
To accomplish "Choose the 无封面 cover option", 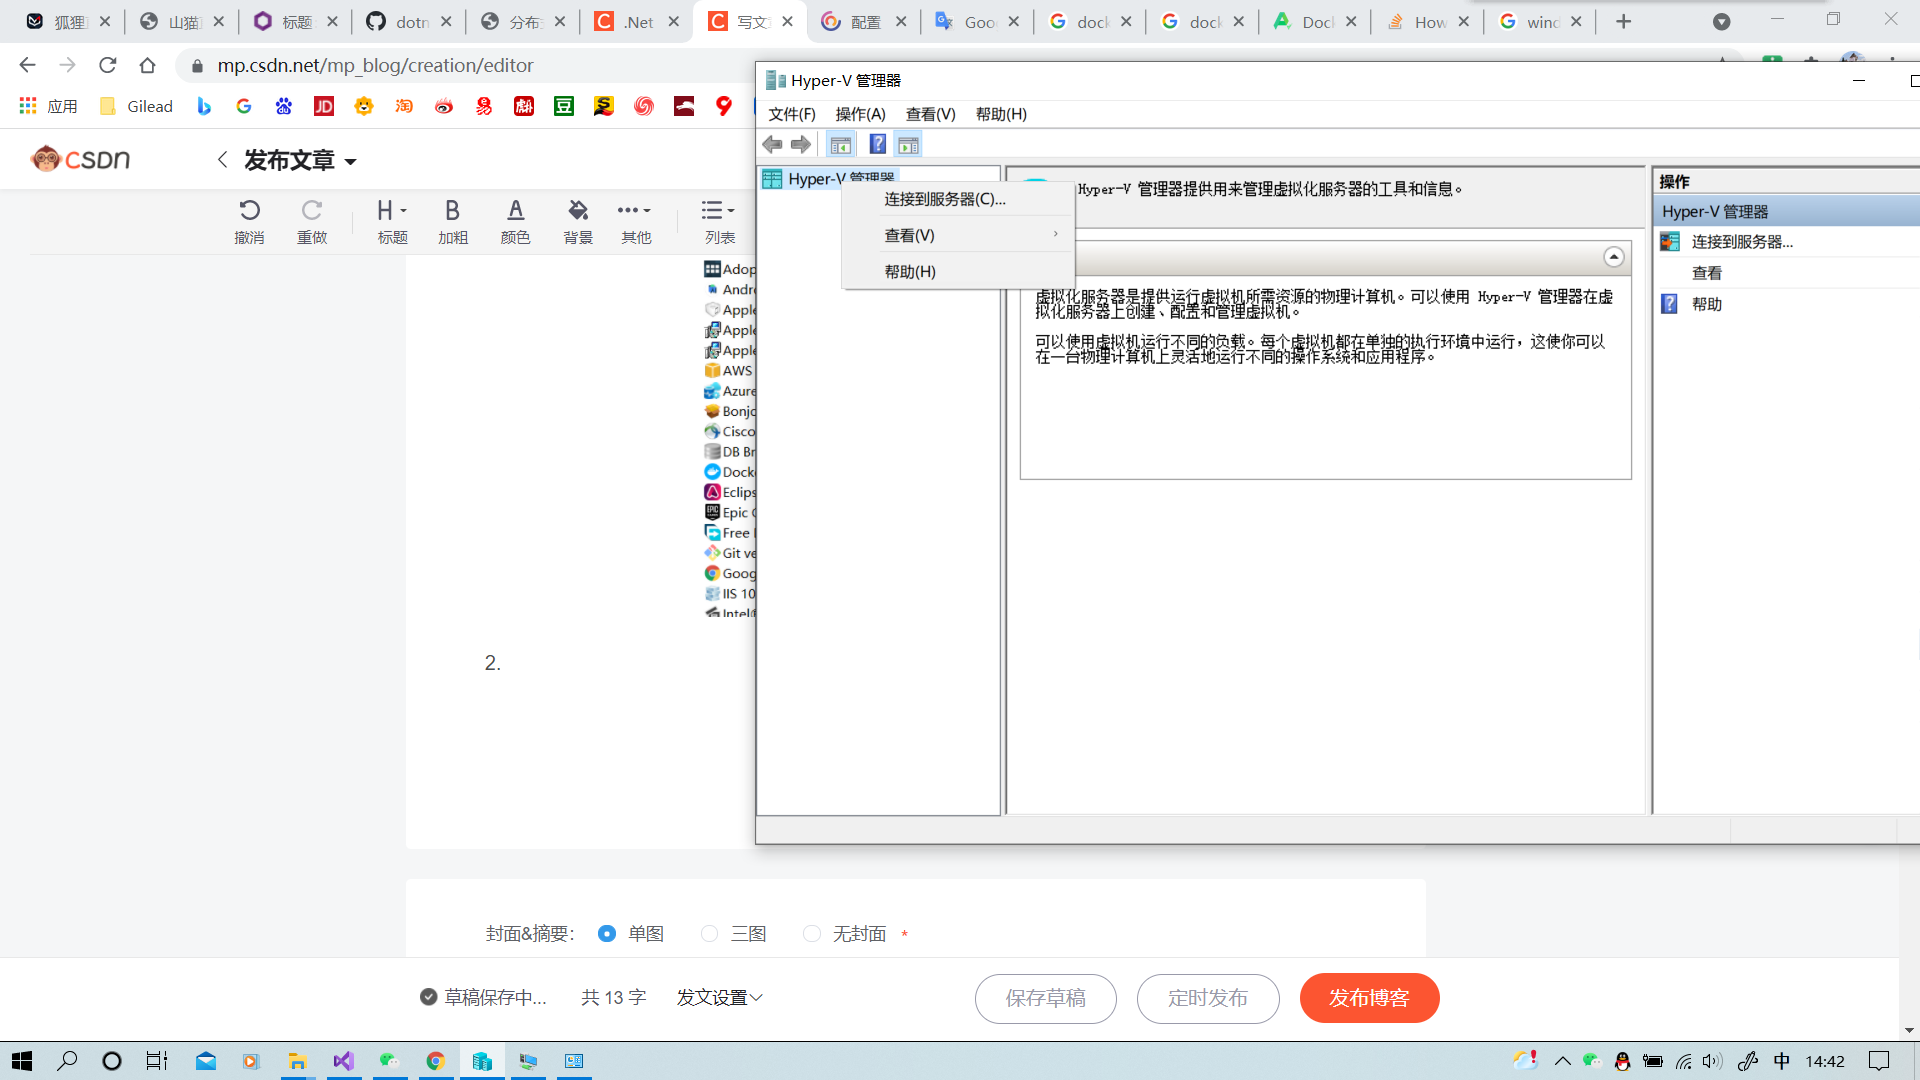I will (812, 933).
